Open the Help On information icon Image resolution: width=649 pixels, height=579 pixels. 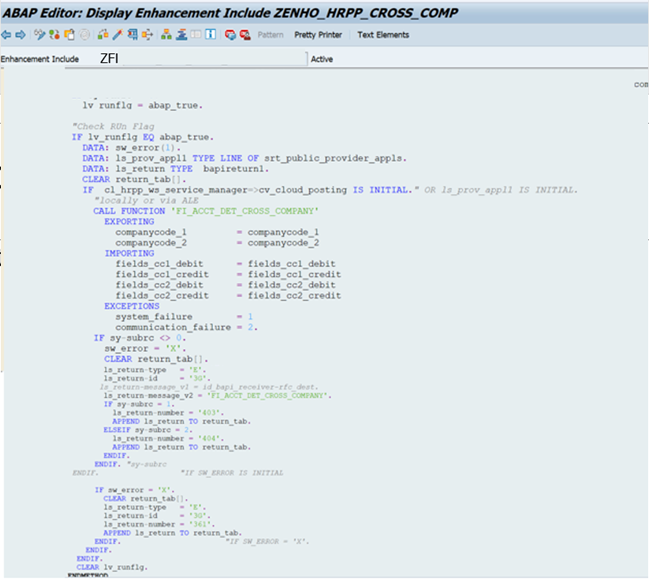pos(211,35)
